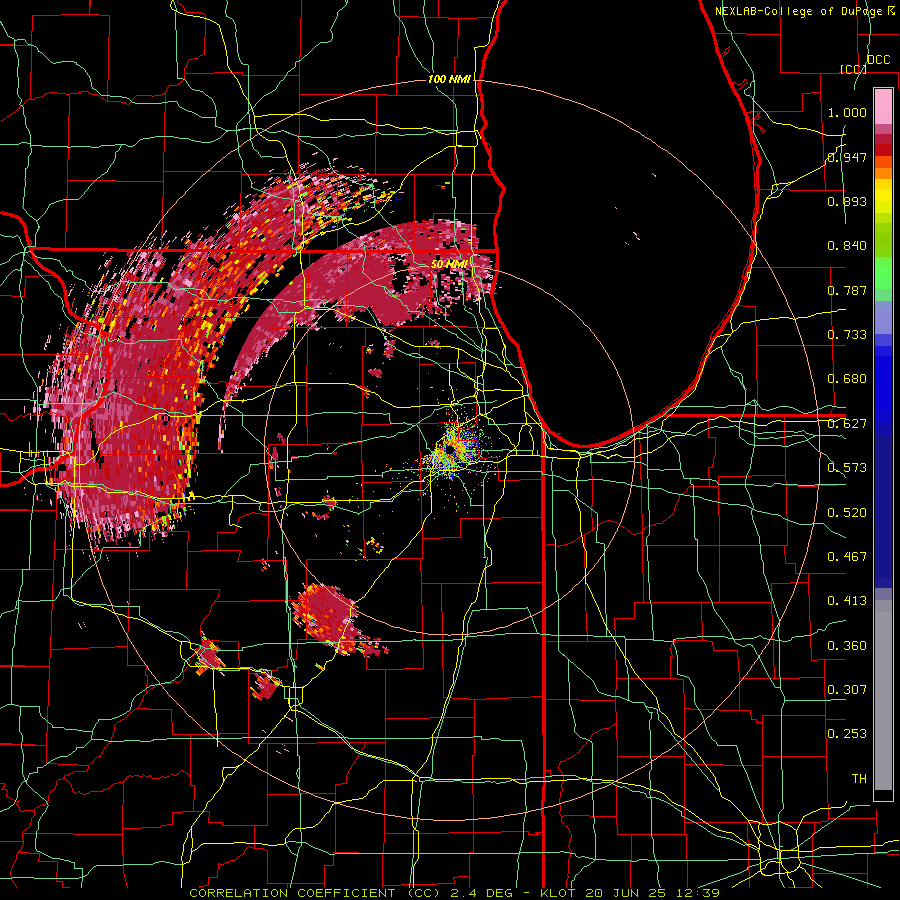
Task: Click the 0.733 scale value
Action: 847,335
